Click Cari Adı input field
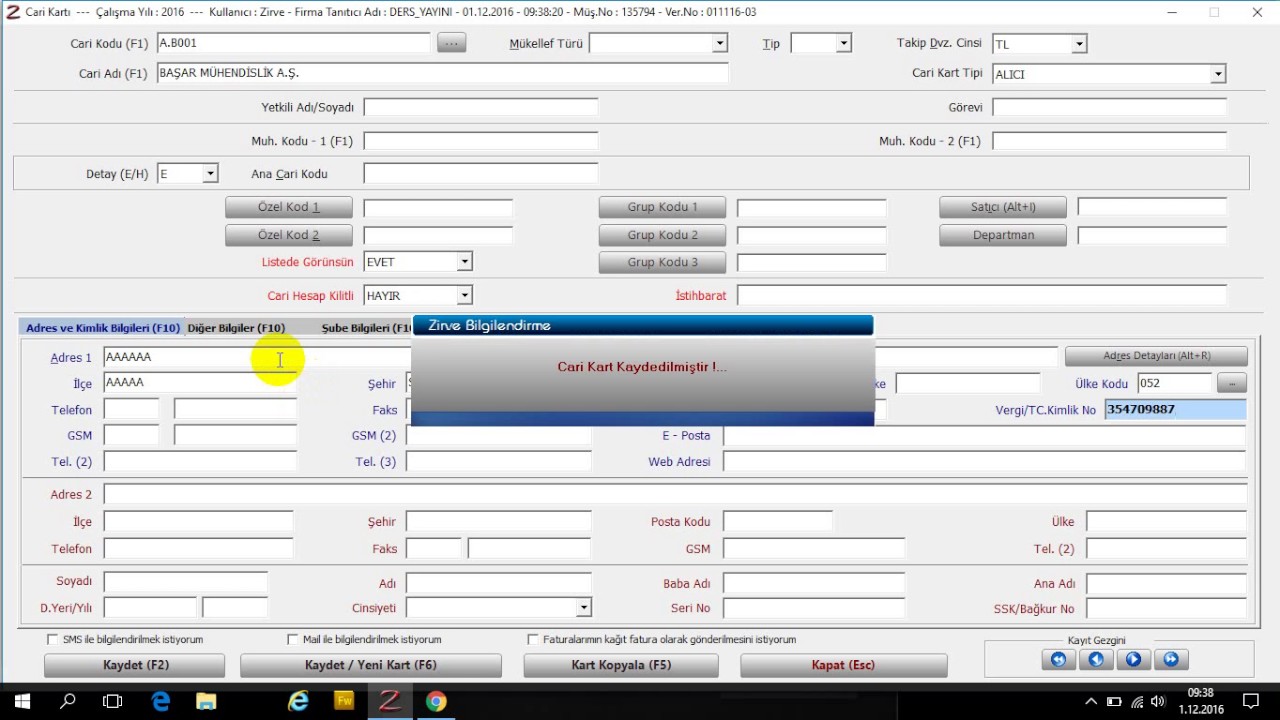1280x720 pixels. pos(442,73)
